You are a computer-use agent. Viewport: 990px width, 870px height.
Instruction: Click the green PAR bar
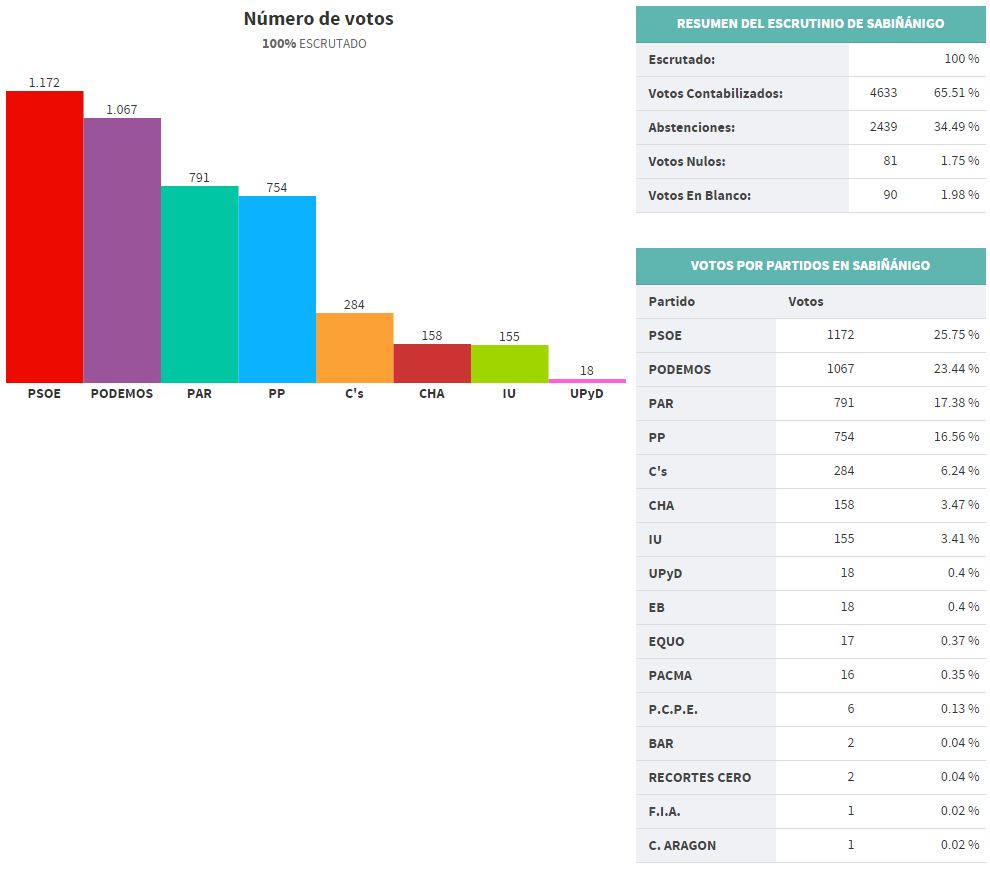(199, 284)
